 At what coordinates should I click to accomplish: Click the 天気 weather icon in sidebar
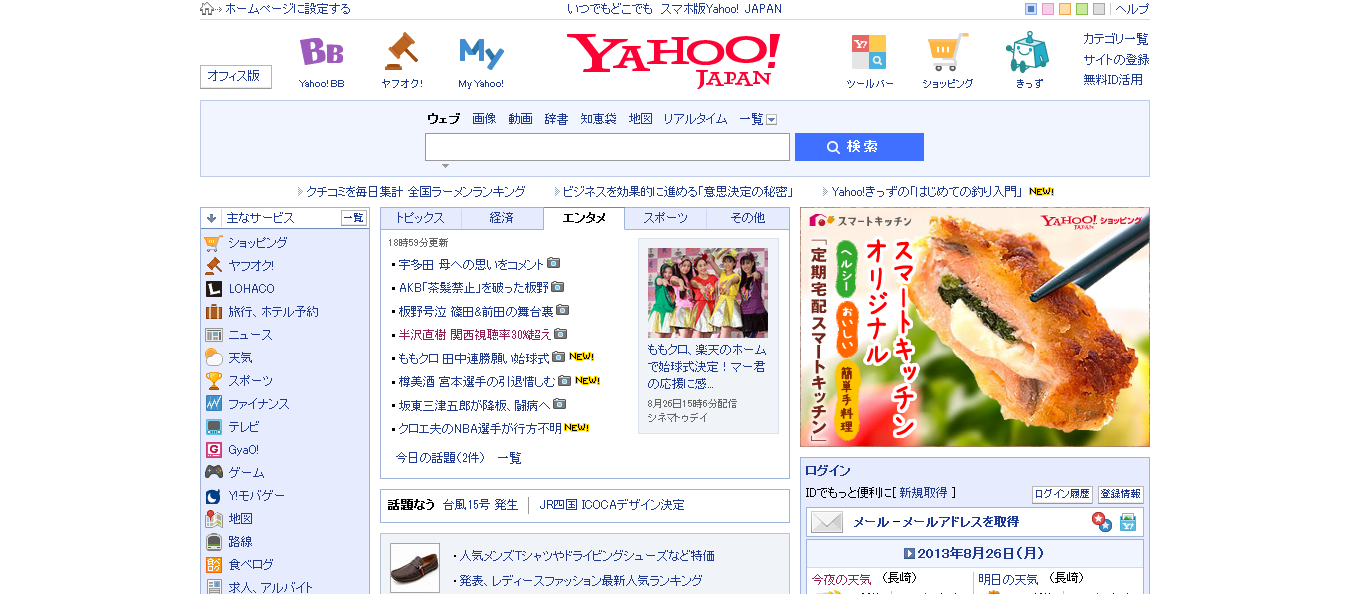[x=213, y=358]
